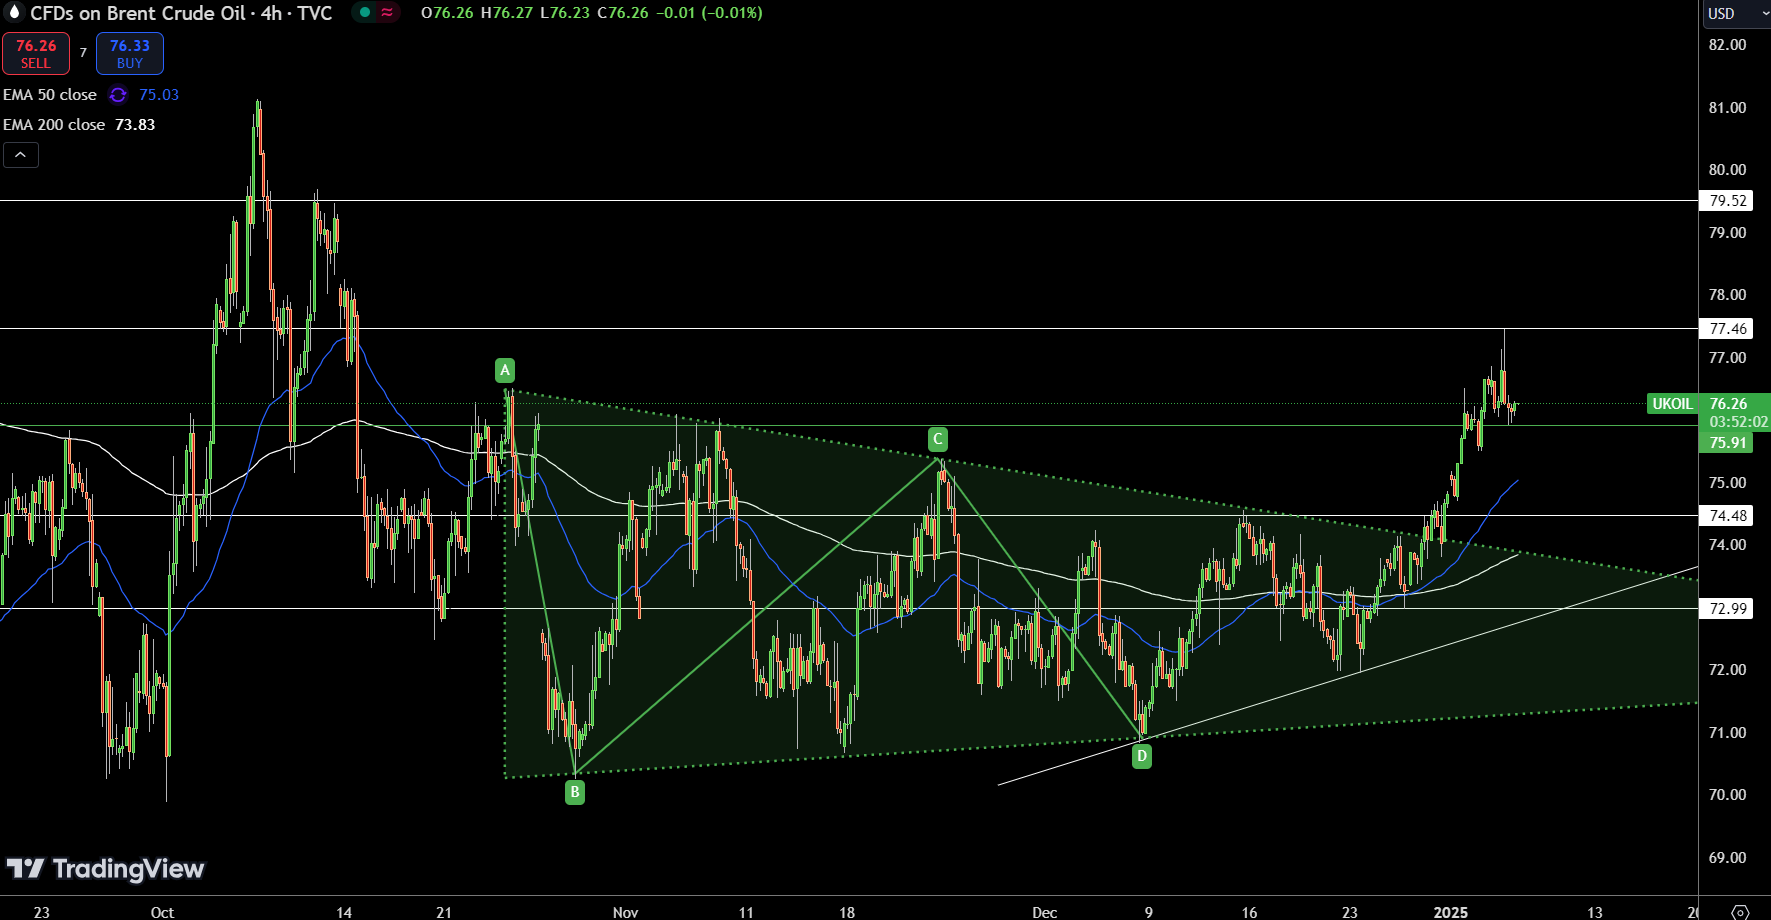Click the open price O76.26
The width and height of the screenshot is (1771, 920).
tap(447, 13)
